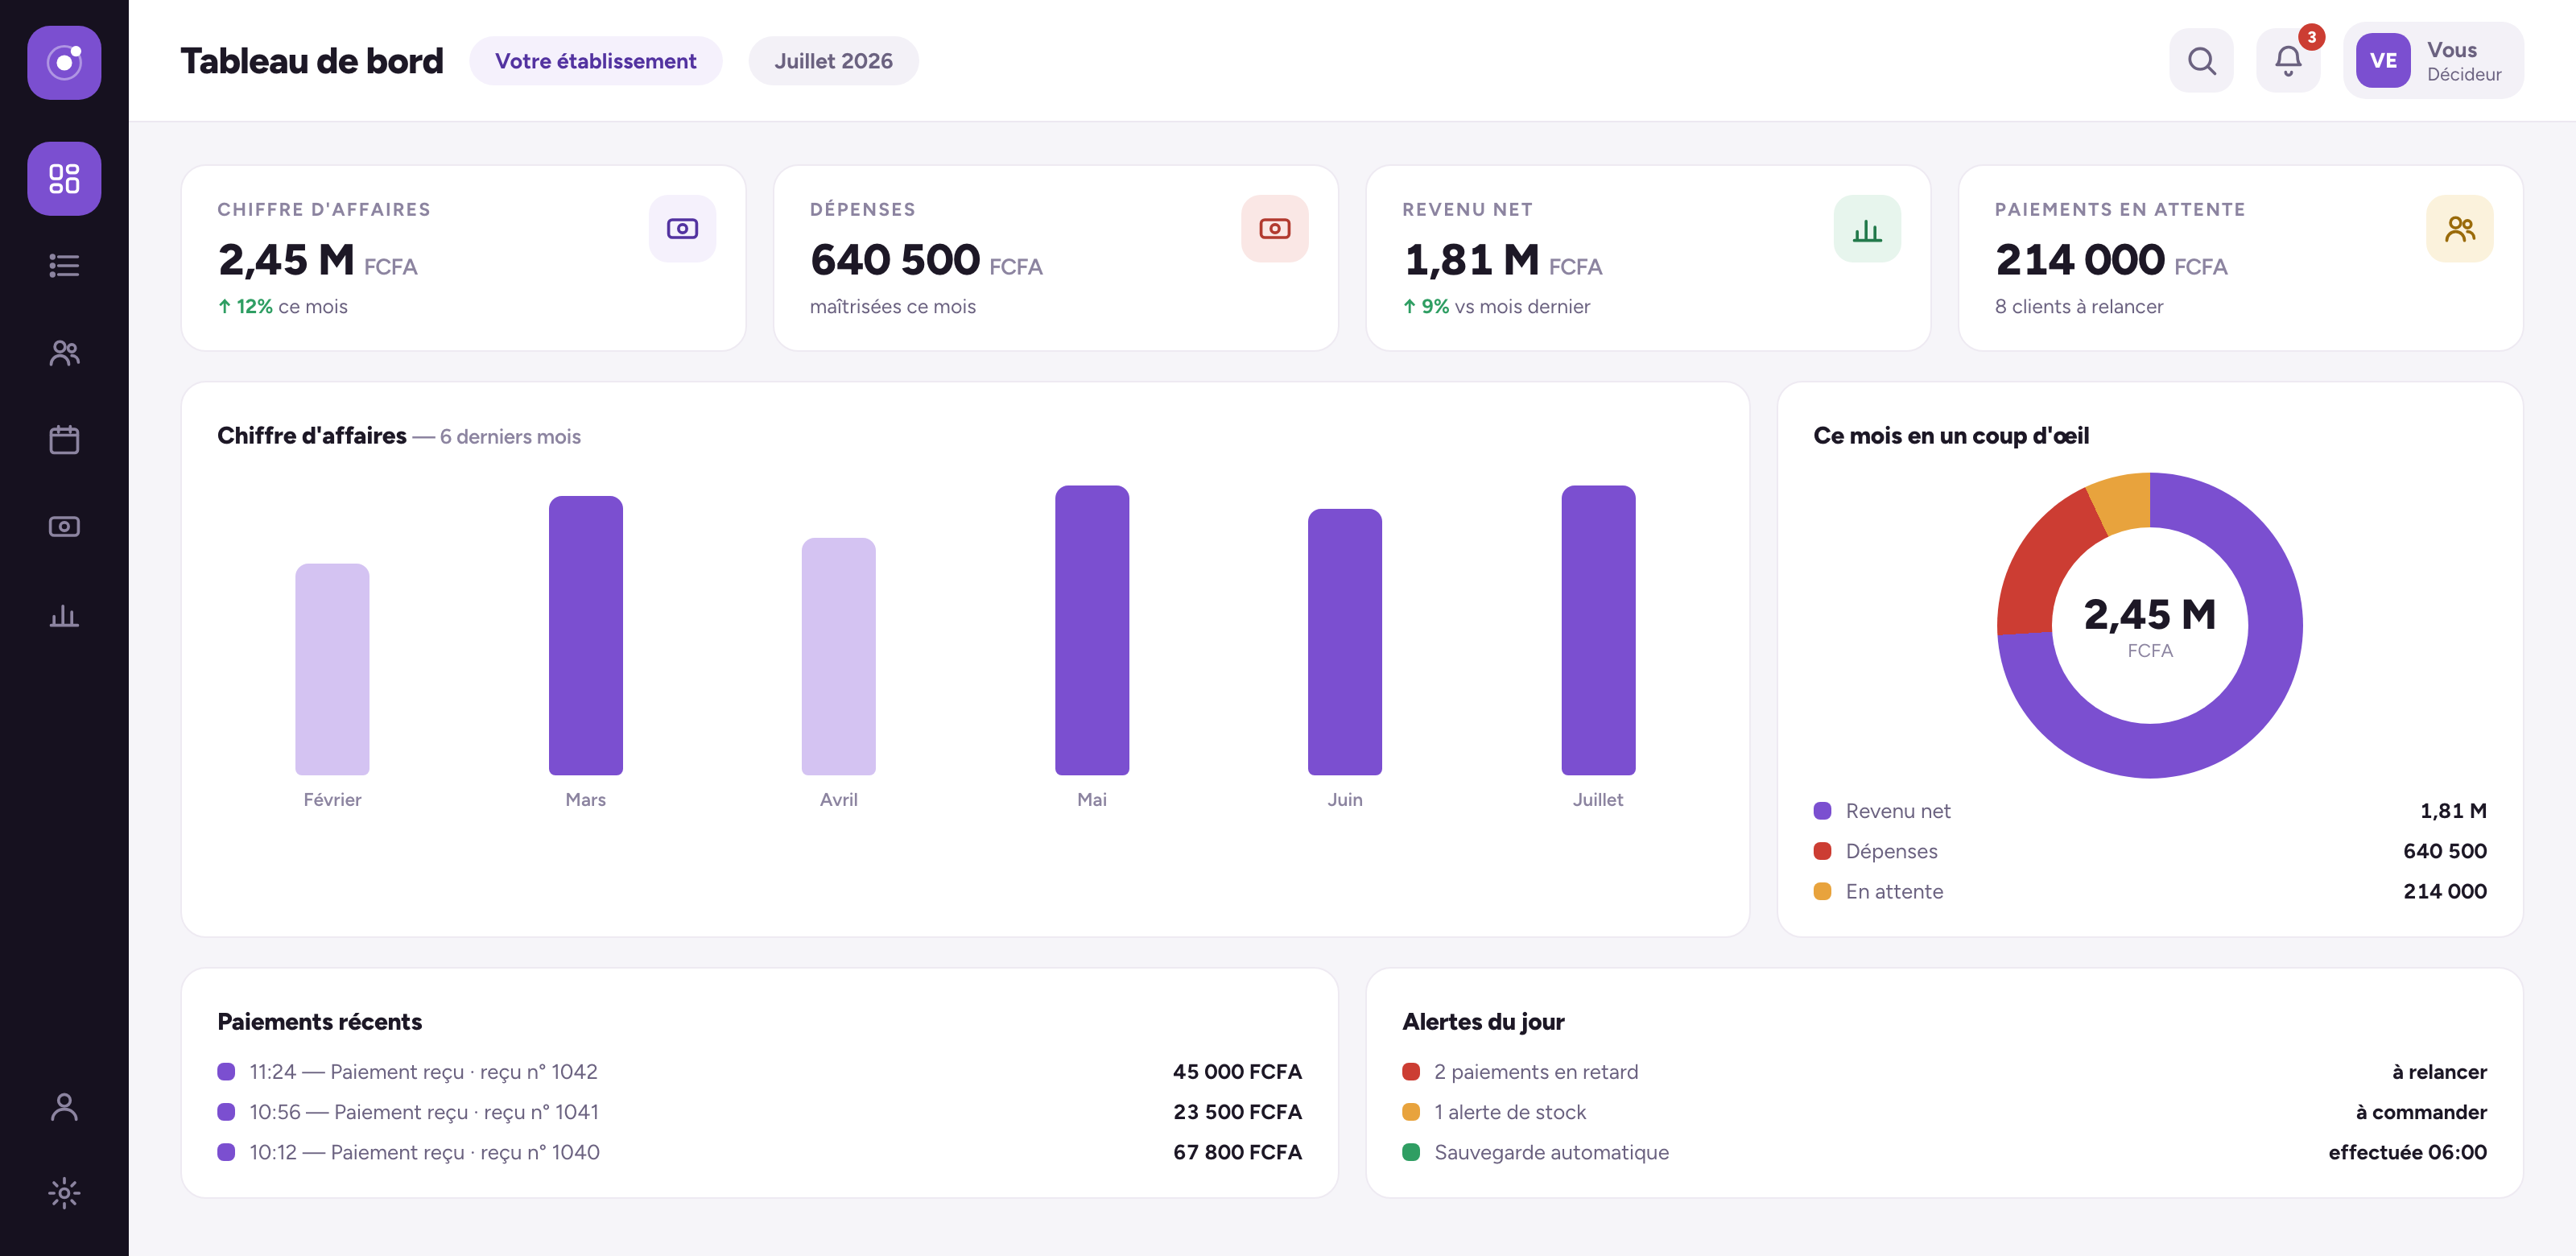This screenshot has width=2576, height=1256.
Task: Click the Paiements en attente people icon
Action: coord(2459,229)
